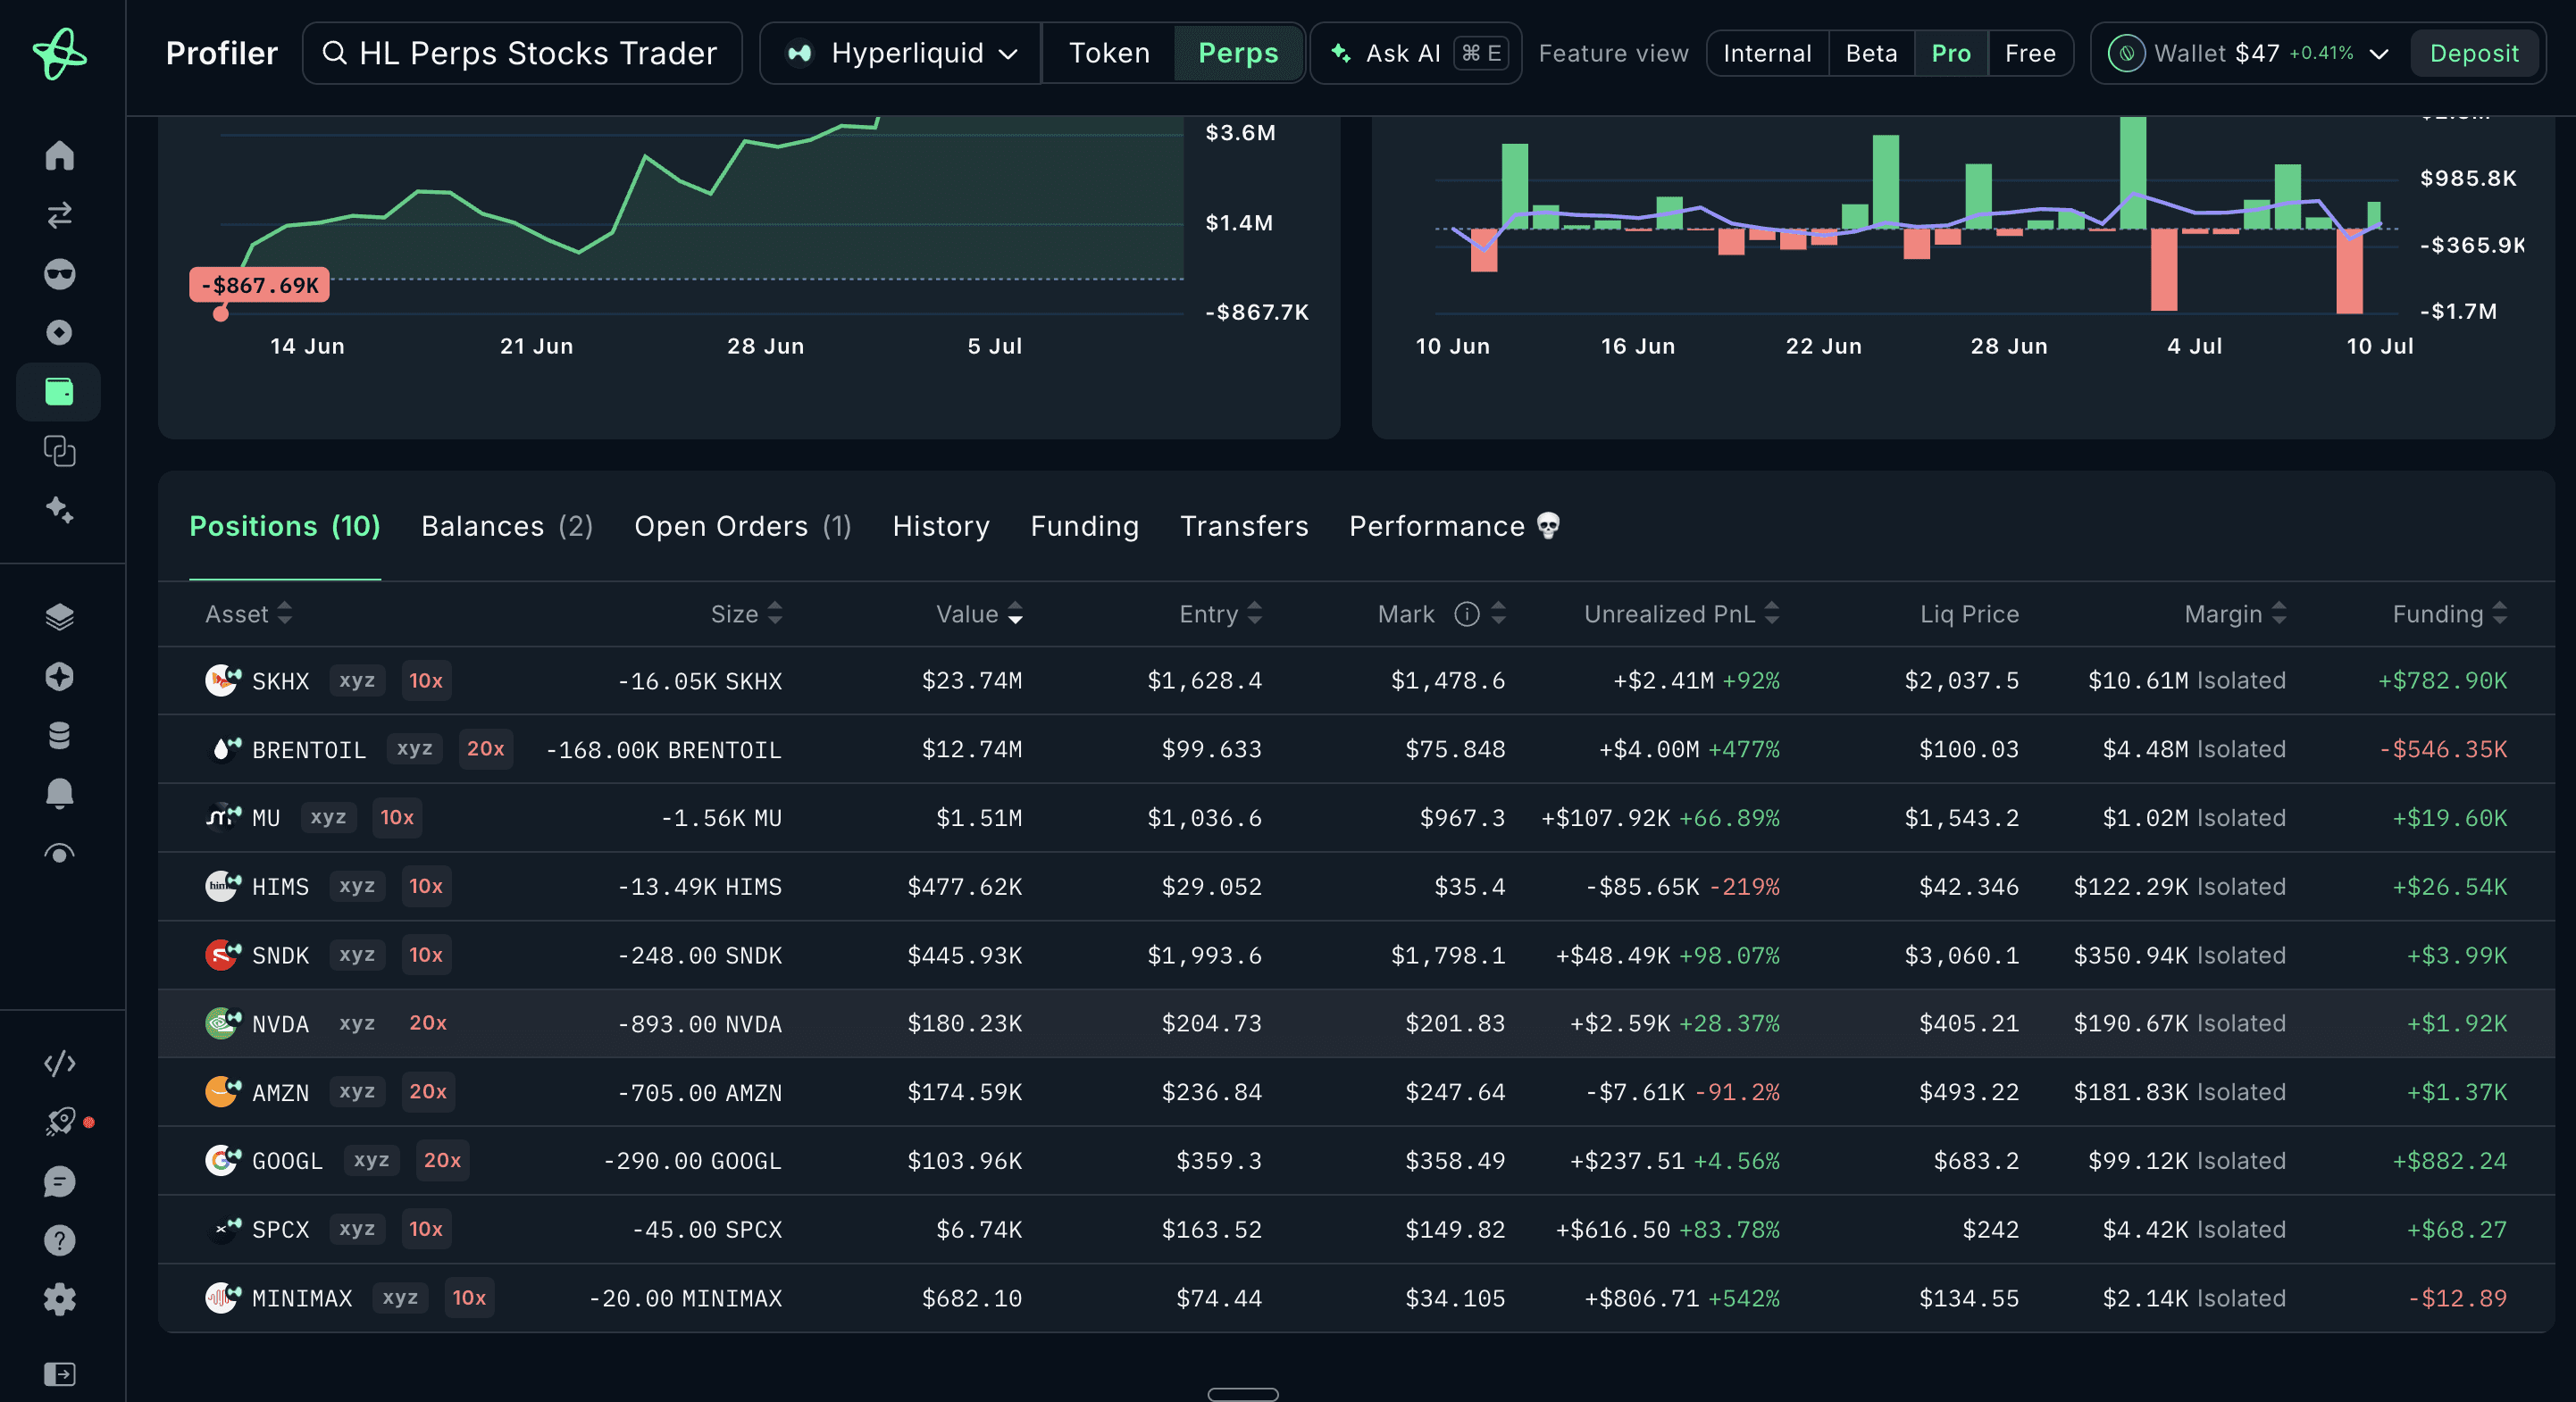Switch to Token view toggle
This screenshot has height=1402, width=2576.
coord(1108,53)
